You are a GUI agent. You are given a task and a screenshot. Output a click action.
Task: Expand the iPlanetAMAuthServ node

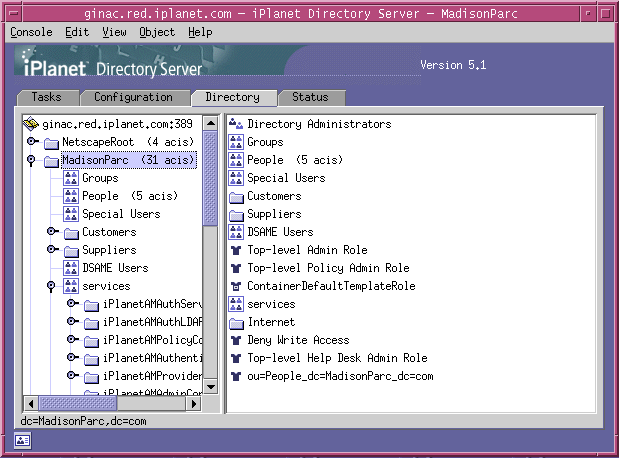point(73,304)
